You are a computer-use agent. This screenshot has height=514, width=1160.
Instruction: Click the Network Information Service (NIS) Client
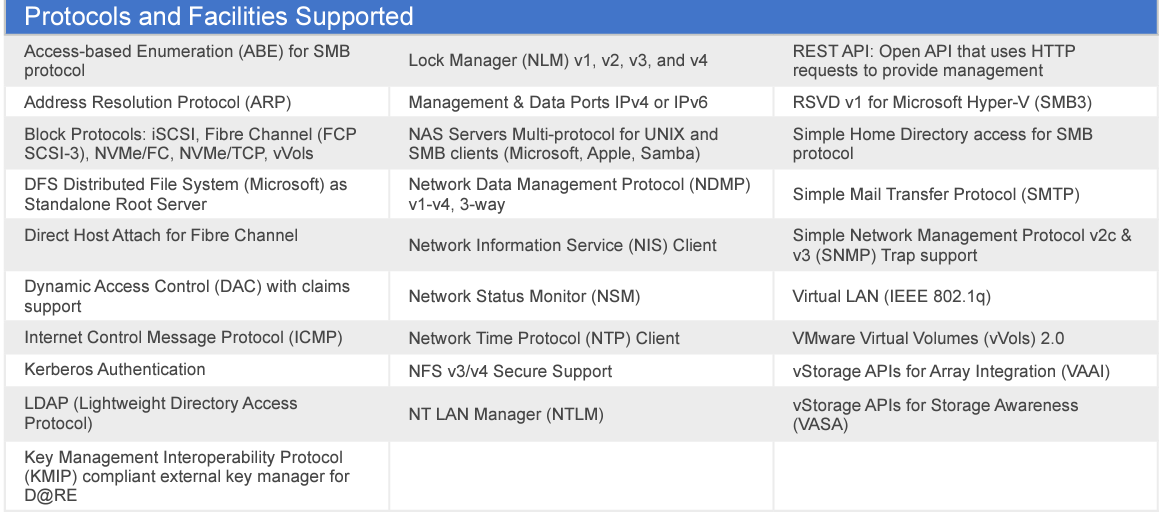562,245
